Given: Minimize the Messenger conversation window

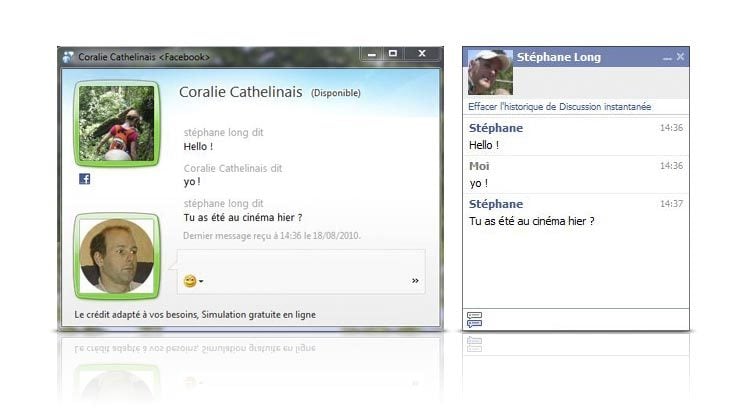Looking at the screenshot, I should [372, 54].
